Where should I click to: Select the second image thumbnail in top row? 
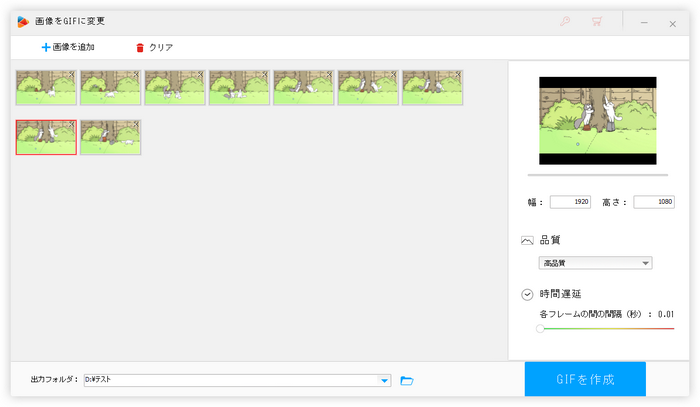(x=110, y=87)
